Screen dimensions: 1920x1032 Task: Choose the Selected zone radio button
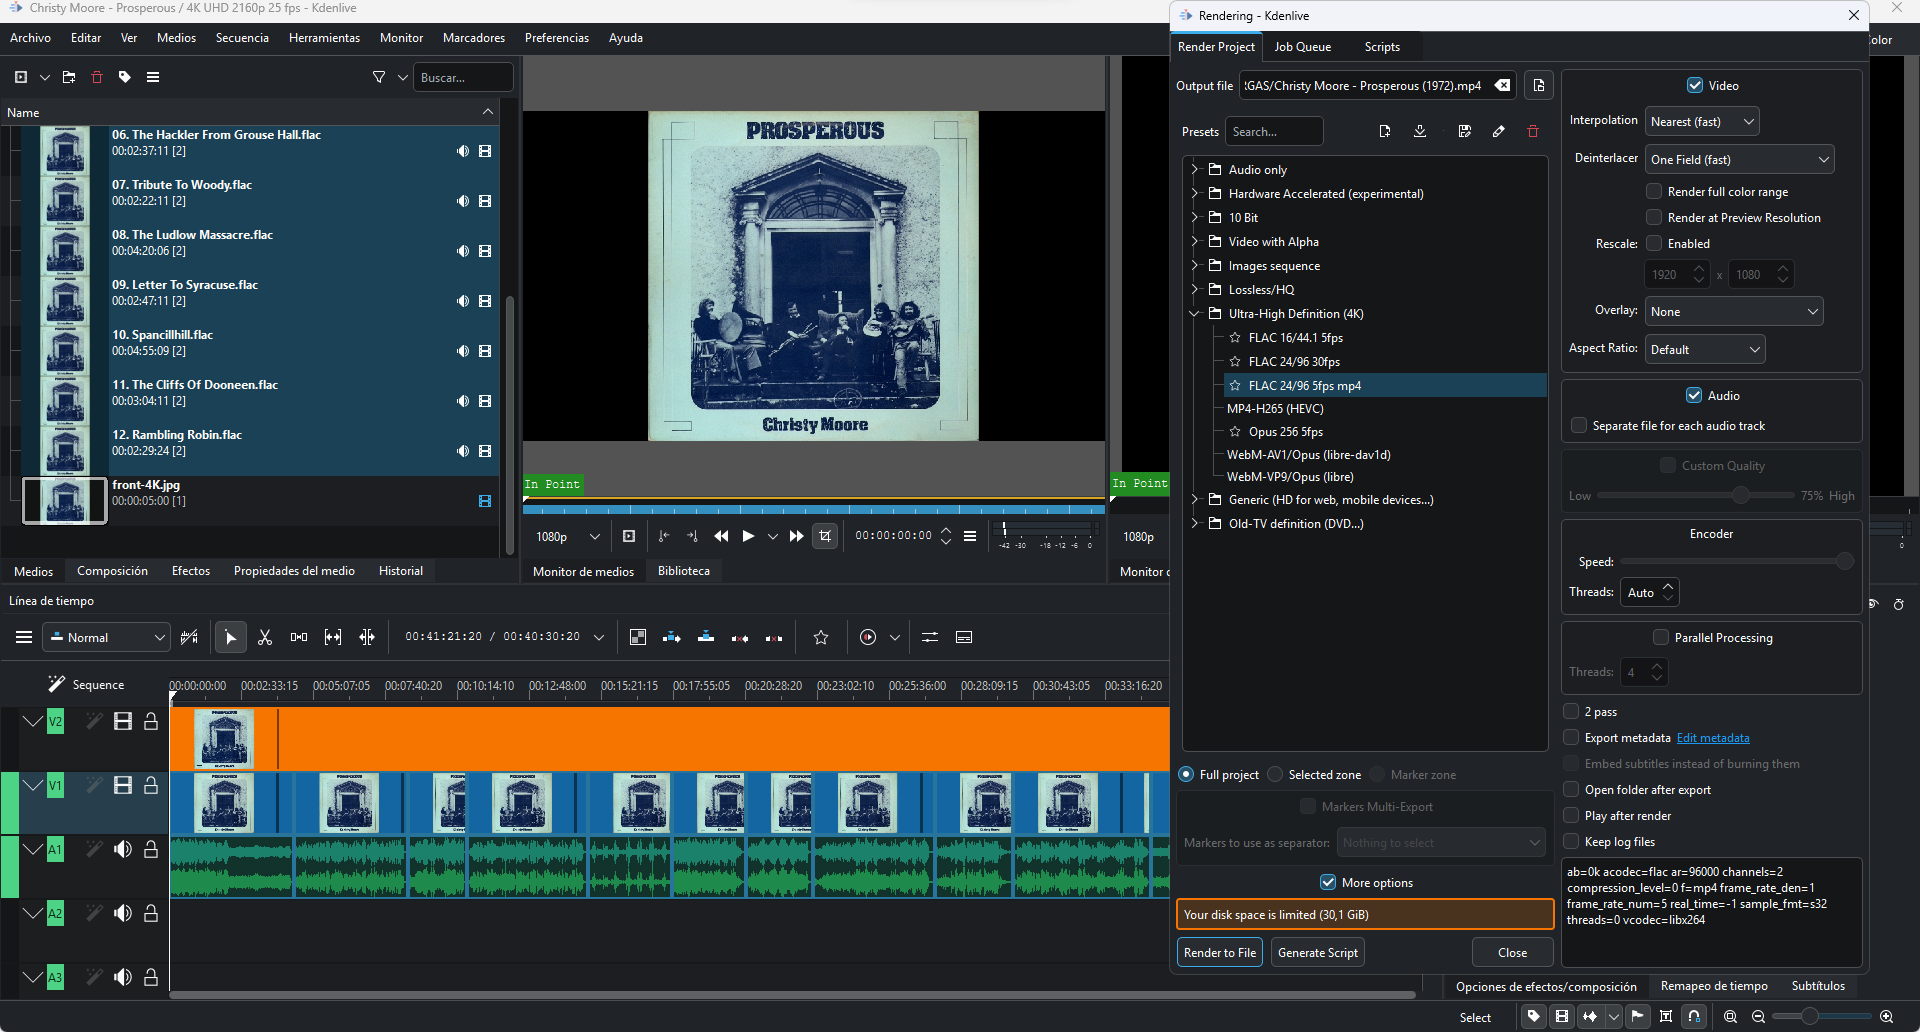[1275, 775]
